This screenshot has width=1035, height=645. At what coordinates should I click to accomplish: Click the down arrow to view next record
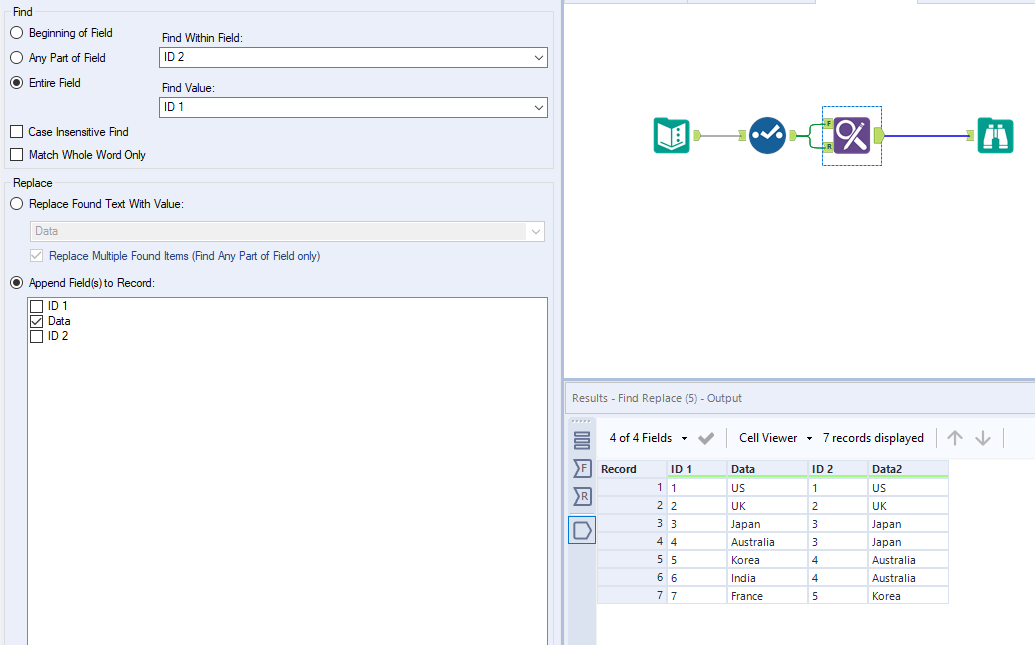point(983,437)
